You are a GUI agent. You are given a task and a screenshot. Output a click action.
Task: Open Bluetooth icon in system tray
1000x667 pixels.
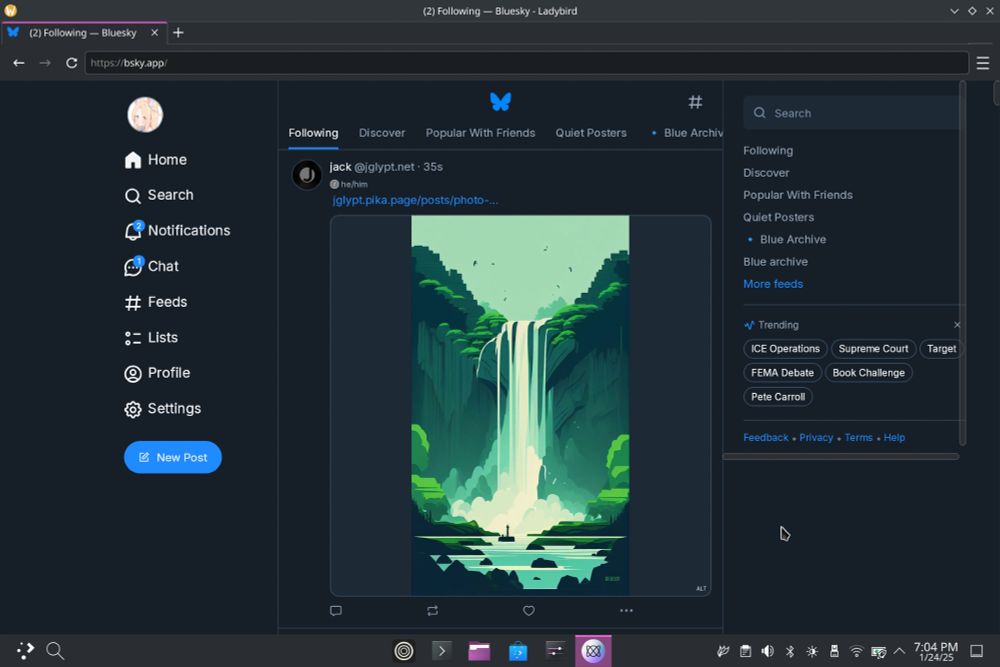pyautogui.click(x=790, y=651)
